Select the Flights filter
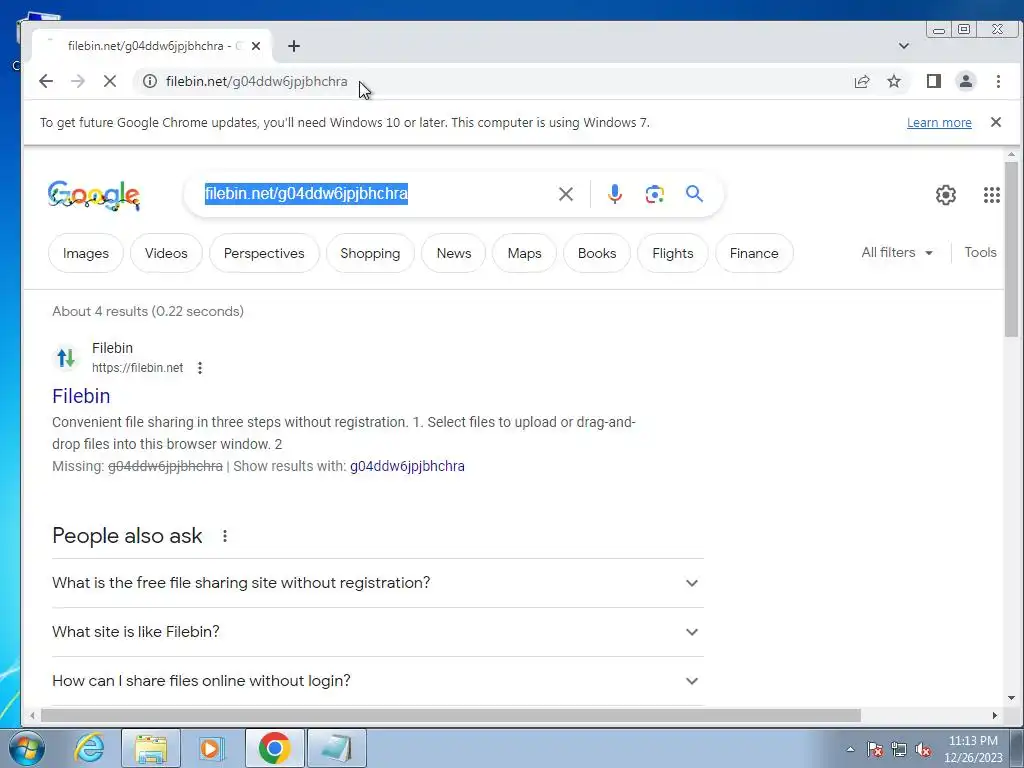 pos(673,253)
